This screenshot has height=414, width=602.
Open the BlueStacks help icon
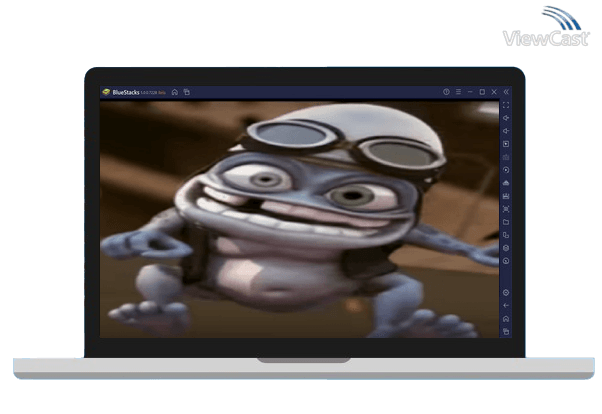pyautogui.click(x=446, y=92)
